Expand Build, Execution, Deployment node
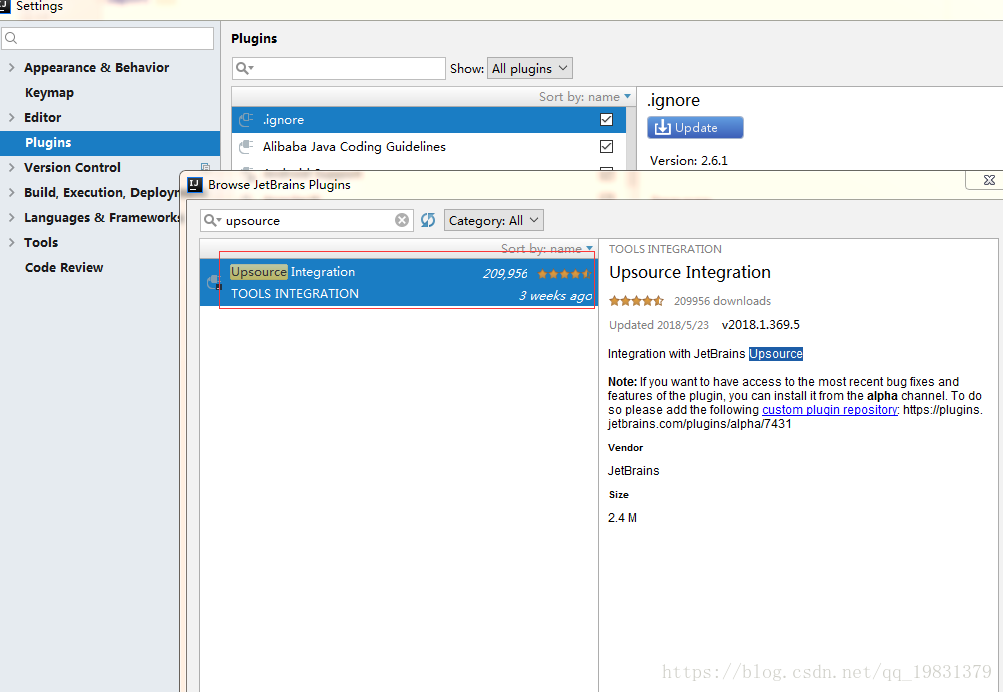Viewport: 1003px width, 692px height. click(12, 192)
